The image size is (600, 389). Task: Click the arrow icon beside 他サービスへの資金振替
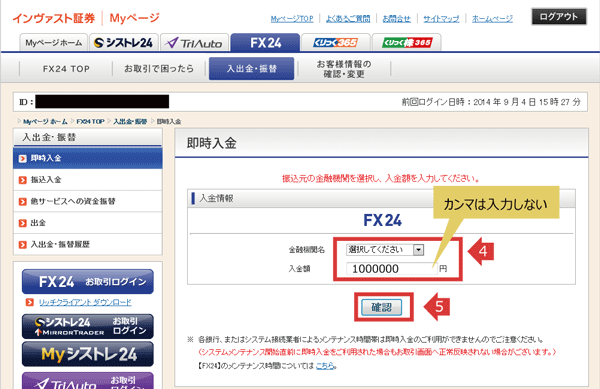[x=23, y=201]
